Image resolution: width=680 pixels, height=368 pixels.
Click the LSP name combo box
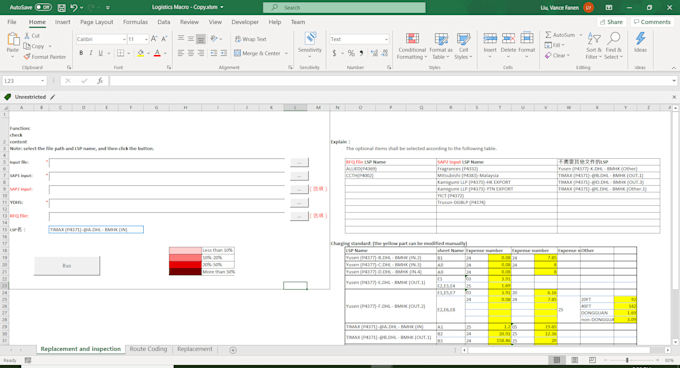click(x=96, y=229)
